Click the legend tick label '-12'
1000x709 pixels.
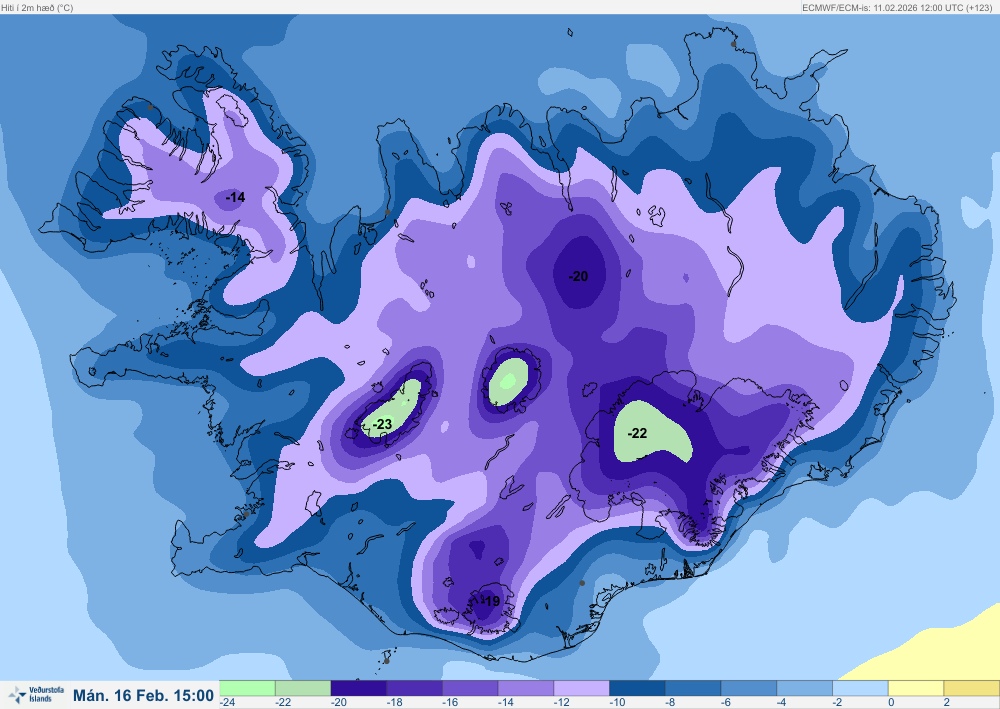click(x=561, y=702)
